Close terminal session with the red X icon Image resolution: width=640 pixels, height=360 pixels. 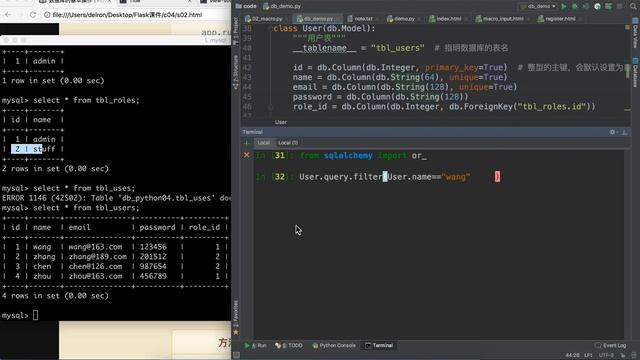click(247, 155)
